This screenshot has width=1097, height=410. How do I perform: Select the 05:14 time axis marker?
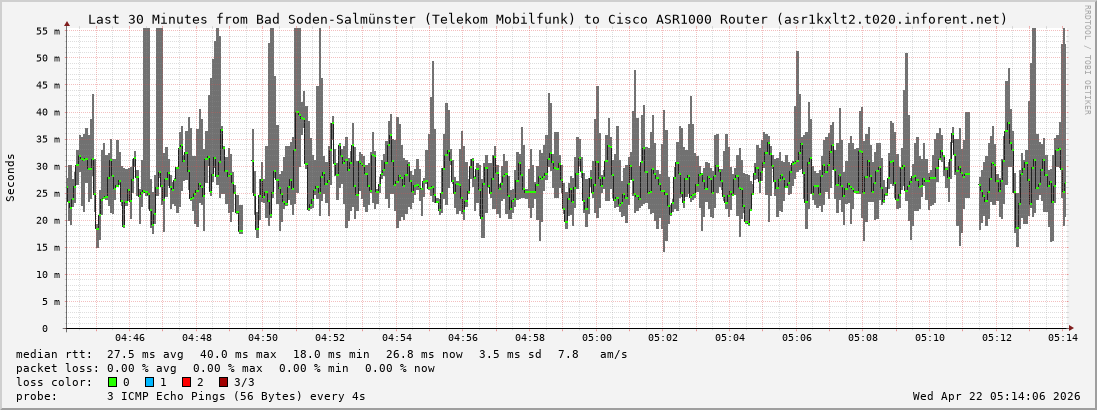[x=1064, y=338]
